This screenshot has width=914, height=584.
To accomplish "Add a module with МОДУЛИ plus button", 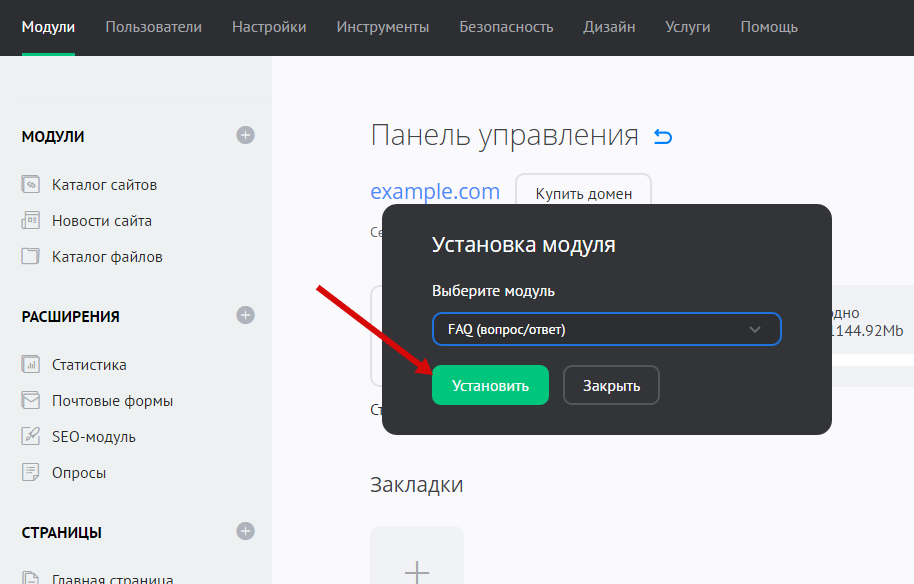I will [245, 135].
